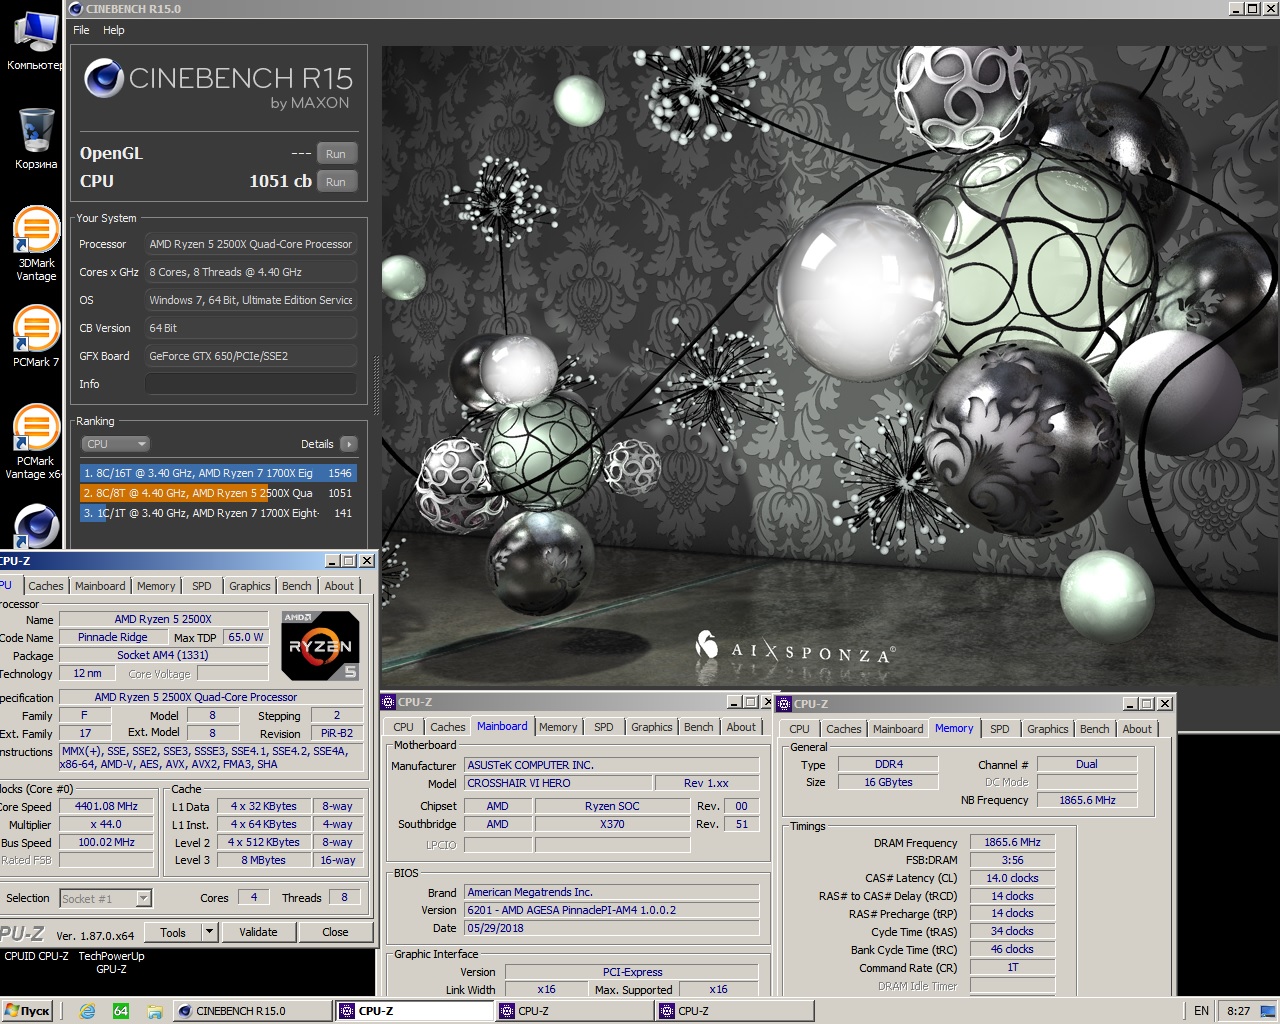Select CPU tab in middle CPU-Z window
The width and height of the screenshot is (1280, 1024).
[x=403, y=727]
